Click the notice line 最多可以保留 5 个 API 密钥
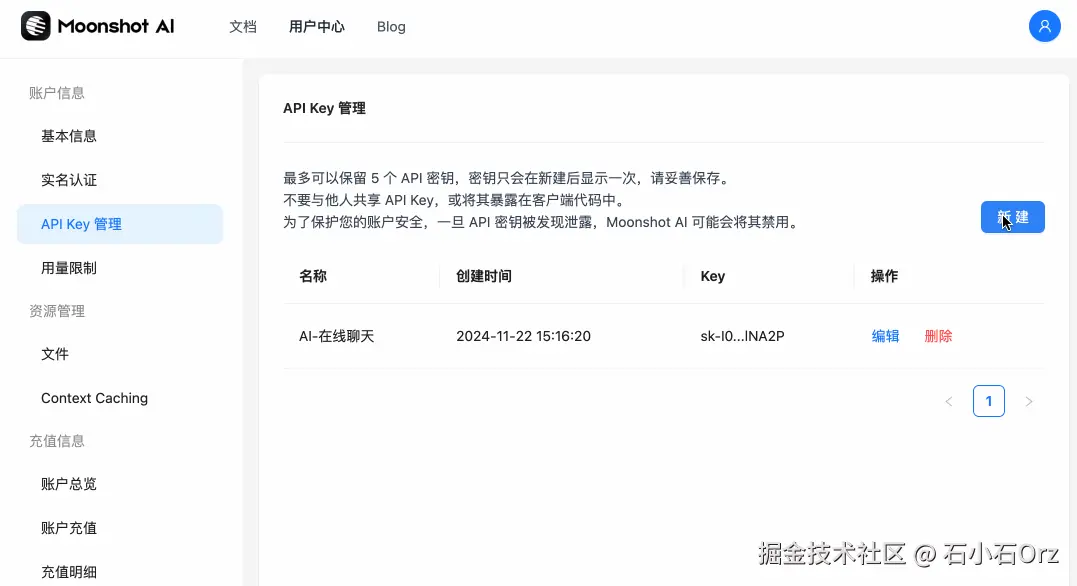 tap(508, 178)
